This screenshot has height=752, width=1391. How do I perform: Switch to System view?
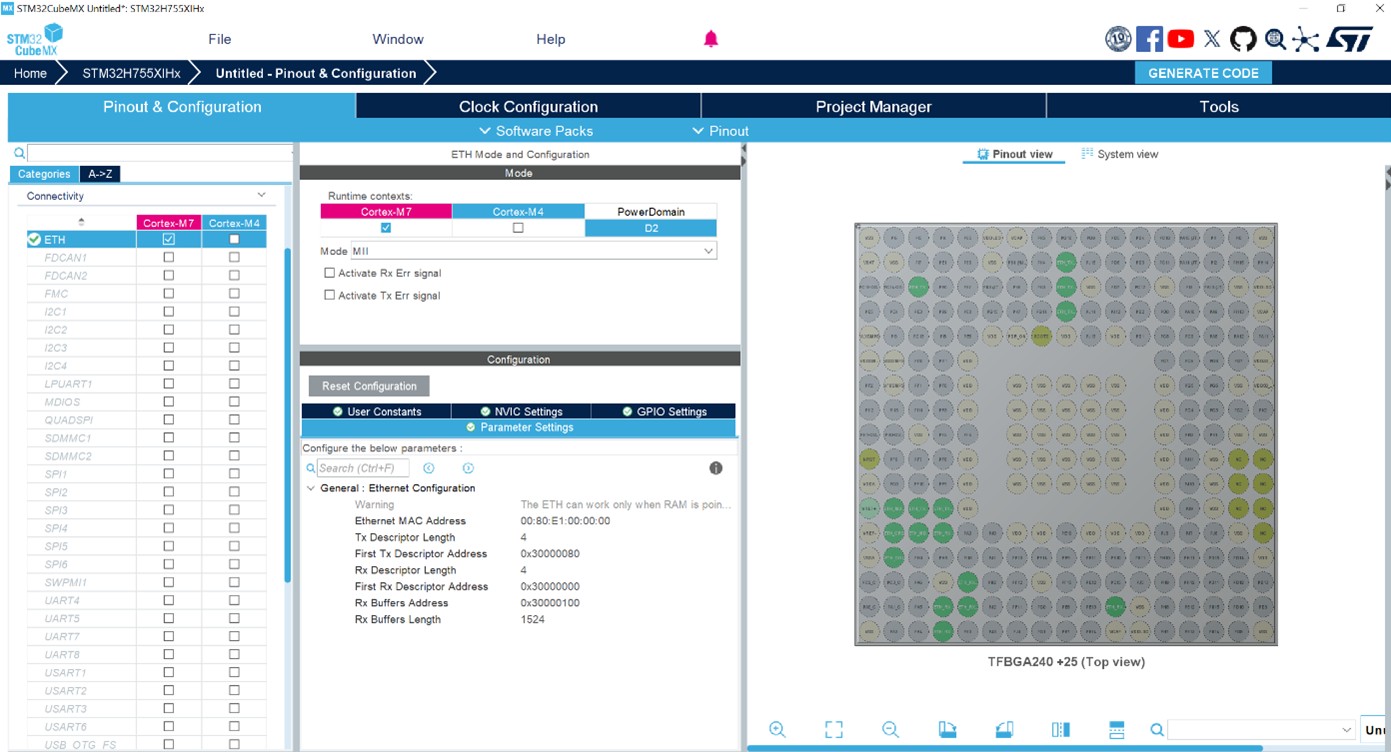tap(1120, 154)
